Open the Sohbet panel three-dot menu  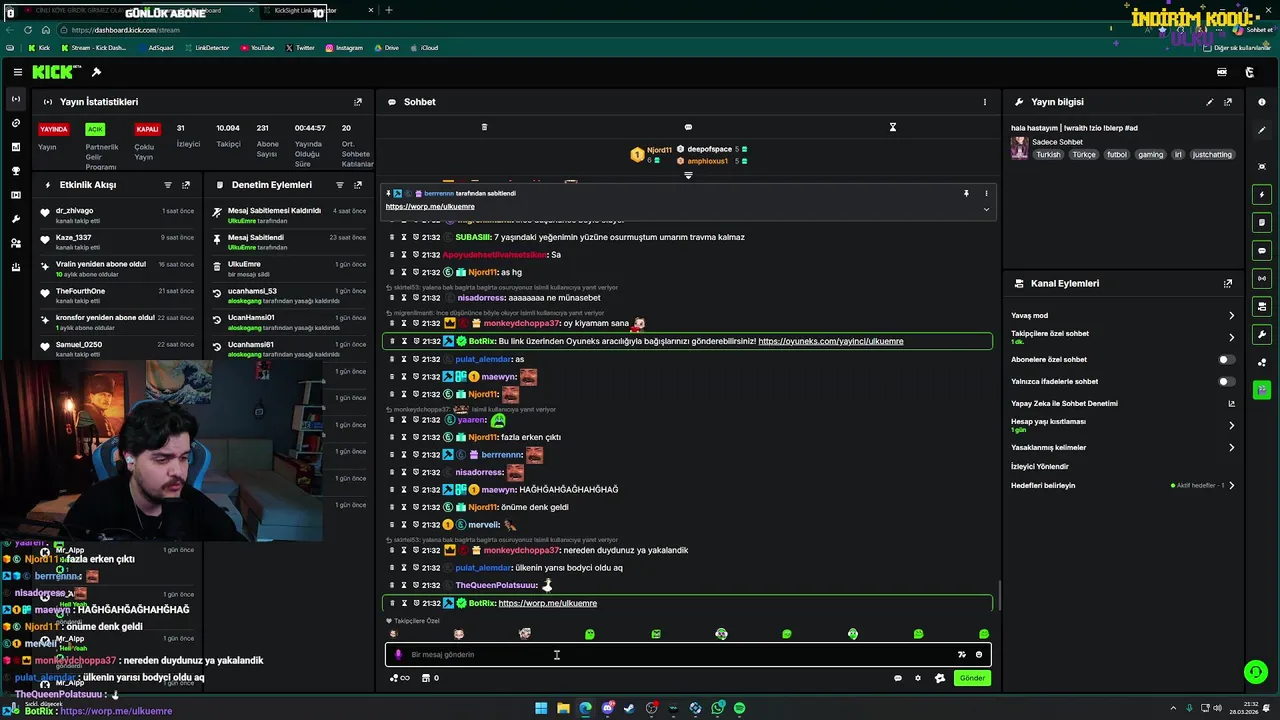(985, 102)
